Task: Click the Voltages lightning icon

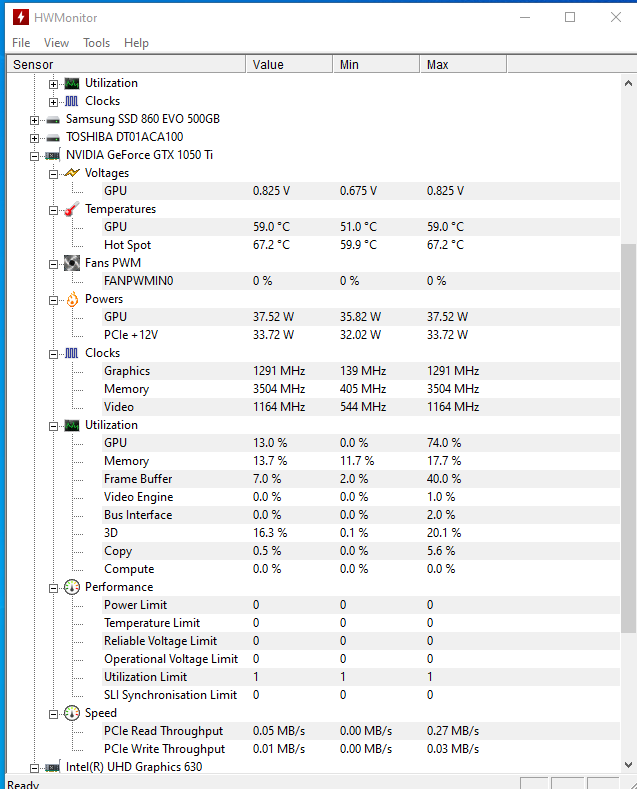Action: click(x=72, y=173)
